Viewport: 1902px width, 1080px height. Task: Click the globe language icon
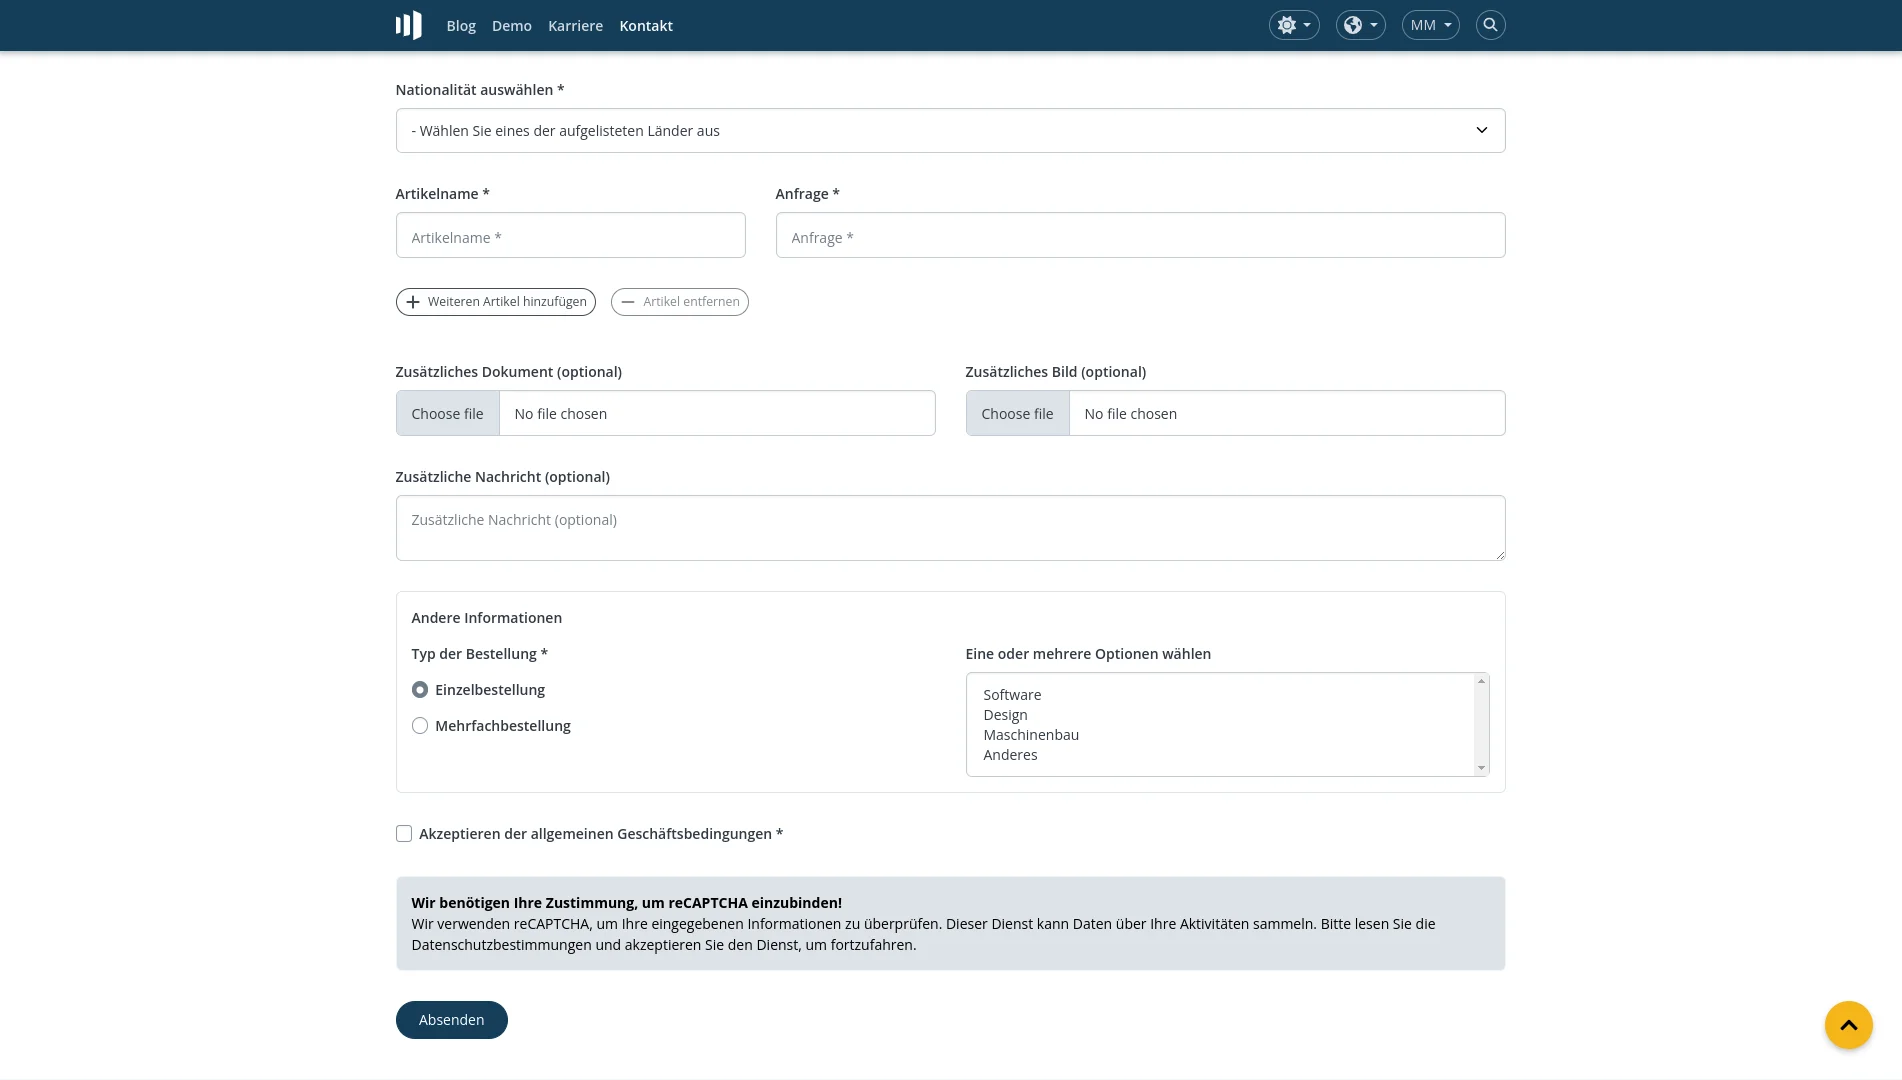coord(1353,25)
